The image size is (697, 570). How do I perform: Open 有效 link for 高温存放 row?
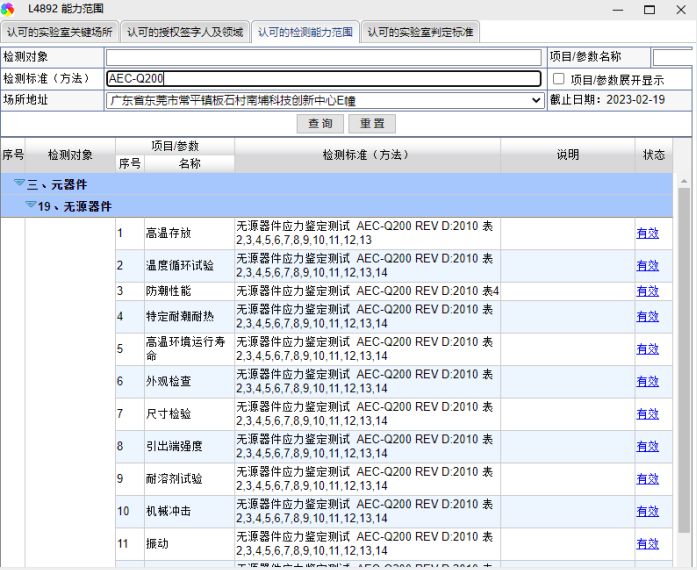tap(647, 233)
